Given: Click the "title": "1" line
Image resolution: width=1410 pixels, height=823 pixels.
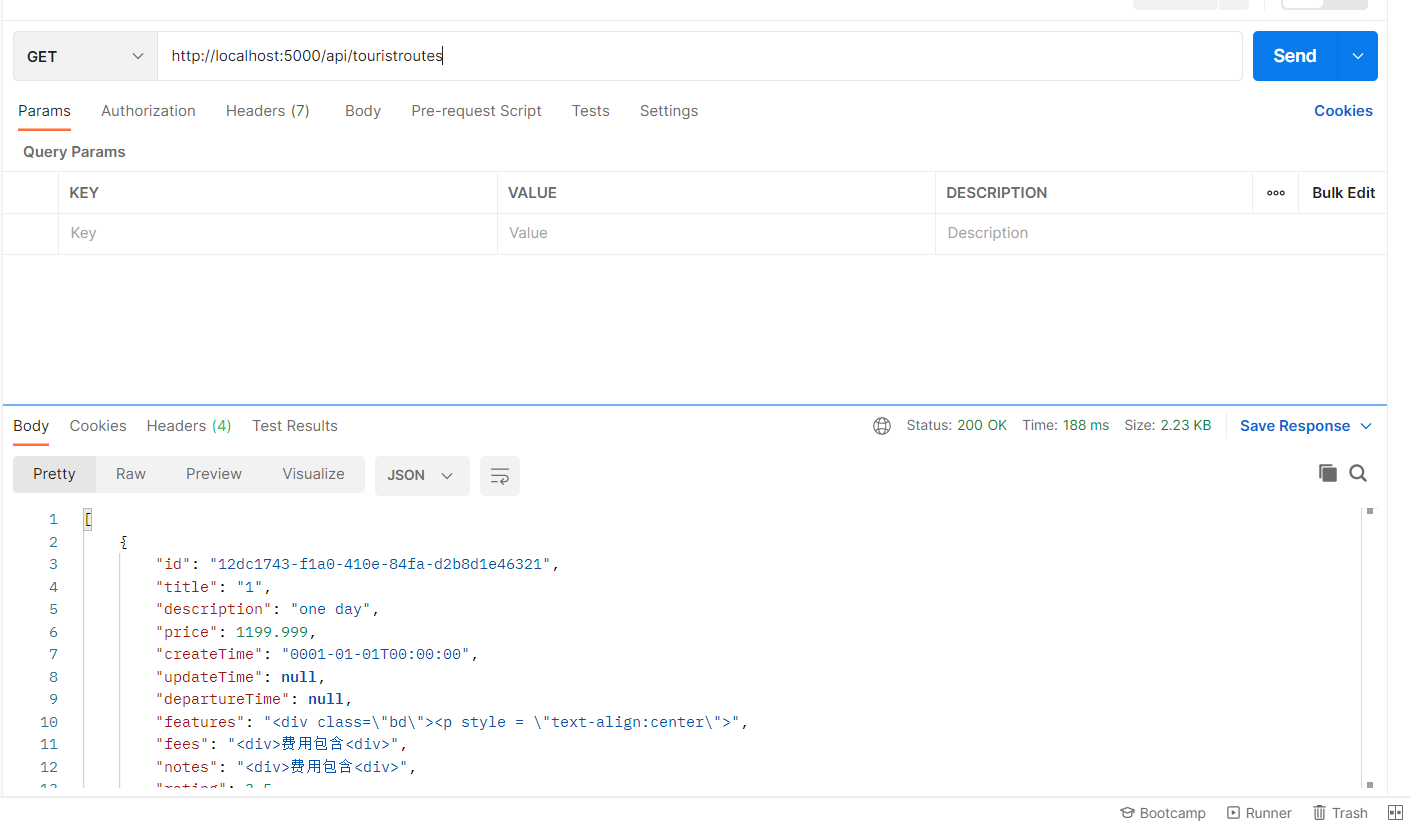Looking at the screenshot, I should point(214,587).
